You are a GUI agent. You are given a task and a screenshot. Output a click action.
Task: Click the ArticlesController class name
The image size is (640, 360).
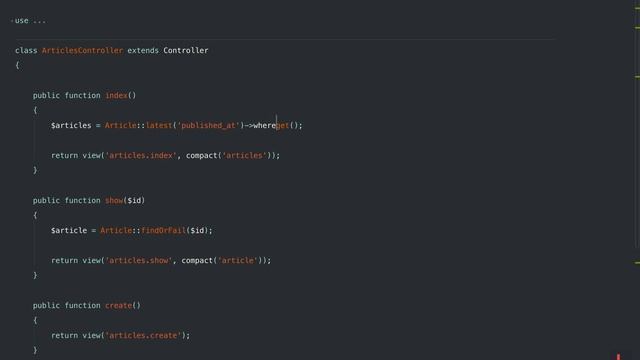[82, 51]
